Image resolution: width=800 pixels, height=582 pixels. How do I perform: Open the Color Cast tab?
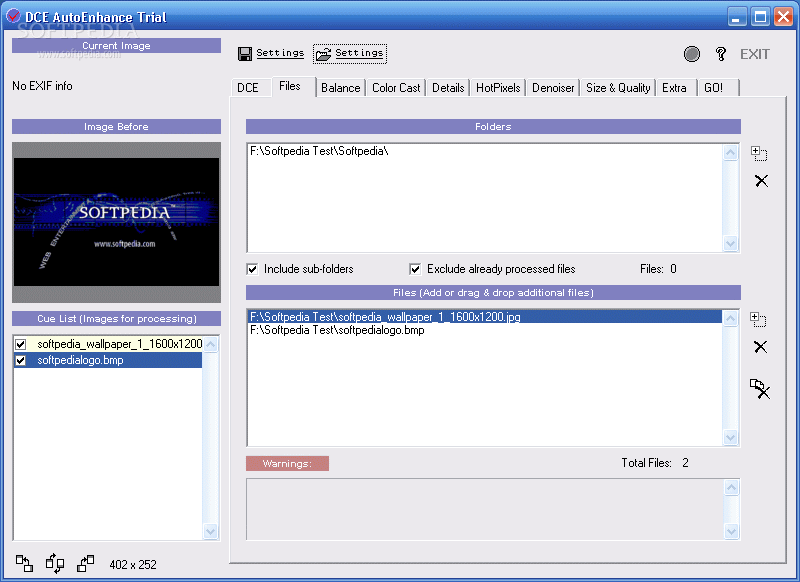(396, 88)
